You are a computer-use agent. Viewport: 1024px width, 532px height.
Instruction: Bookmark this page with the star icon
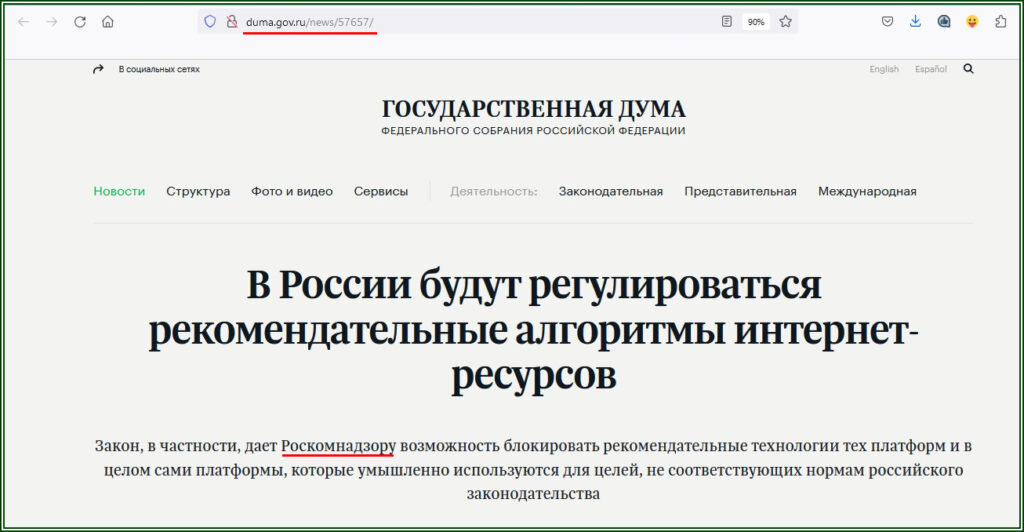tap(786, 22)
